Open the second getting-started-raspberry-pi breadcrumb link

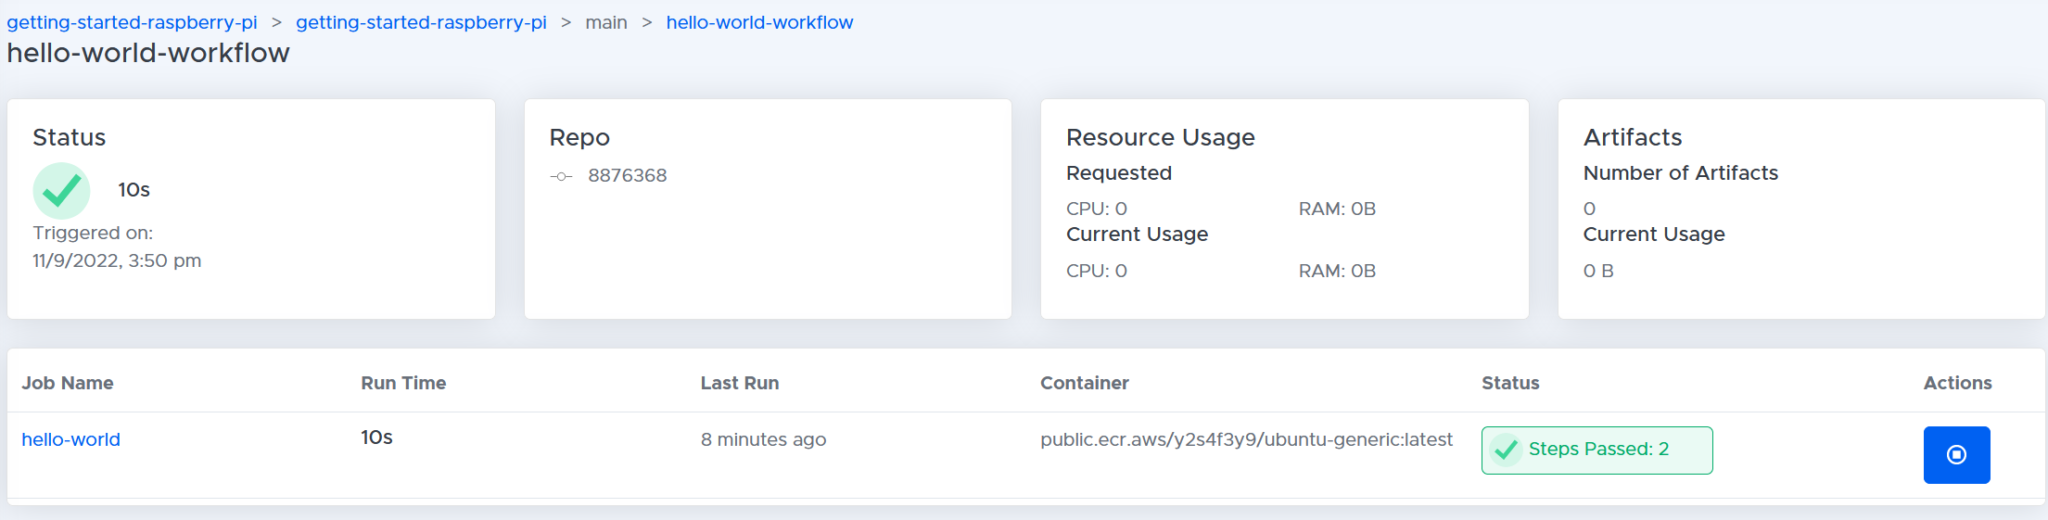pos(421,22)
